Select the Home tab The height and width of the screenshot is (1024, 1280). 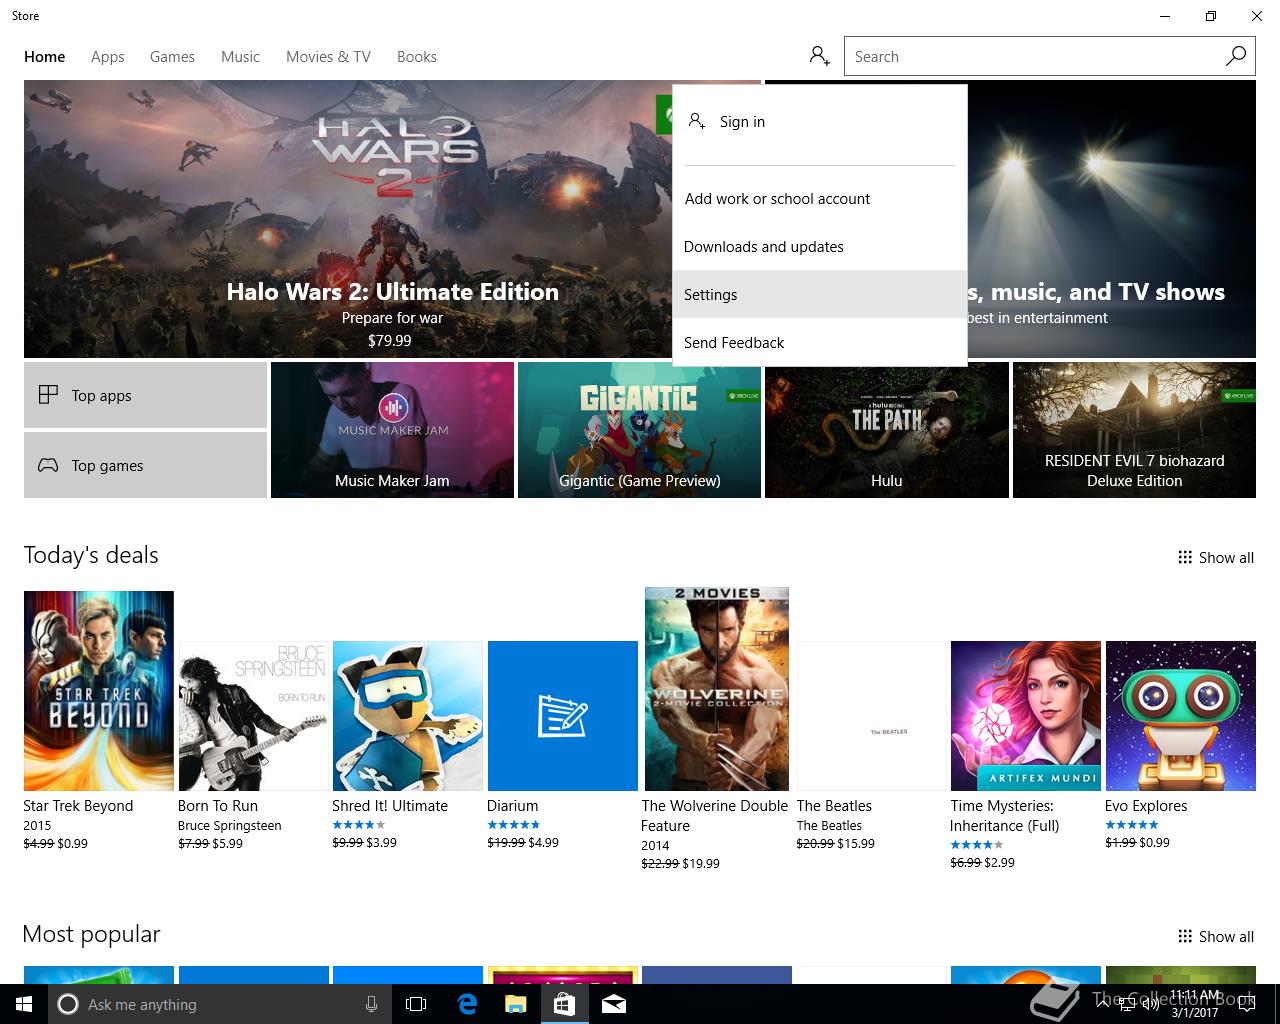[44, 57]
